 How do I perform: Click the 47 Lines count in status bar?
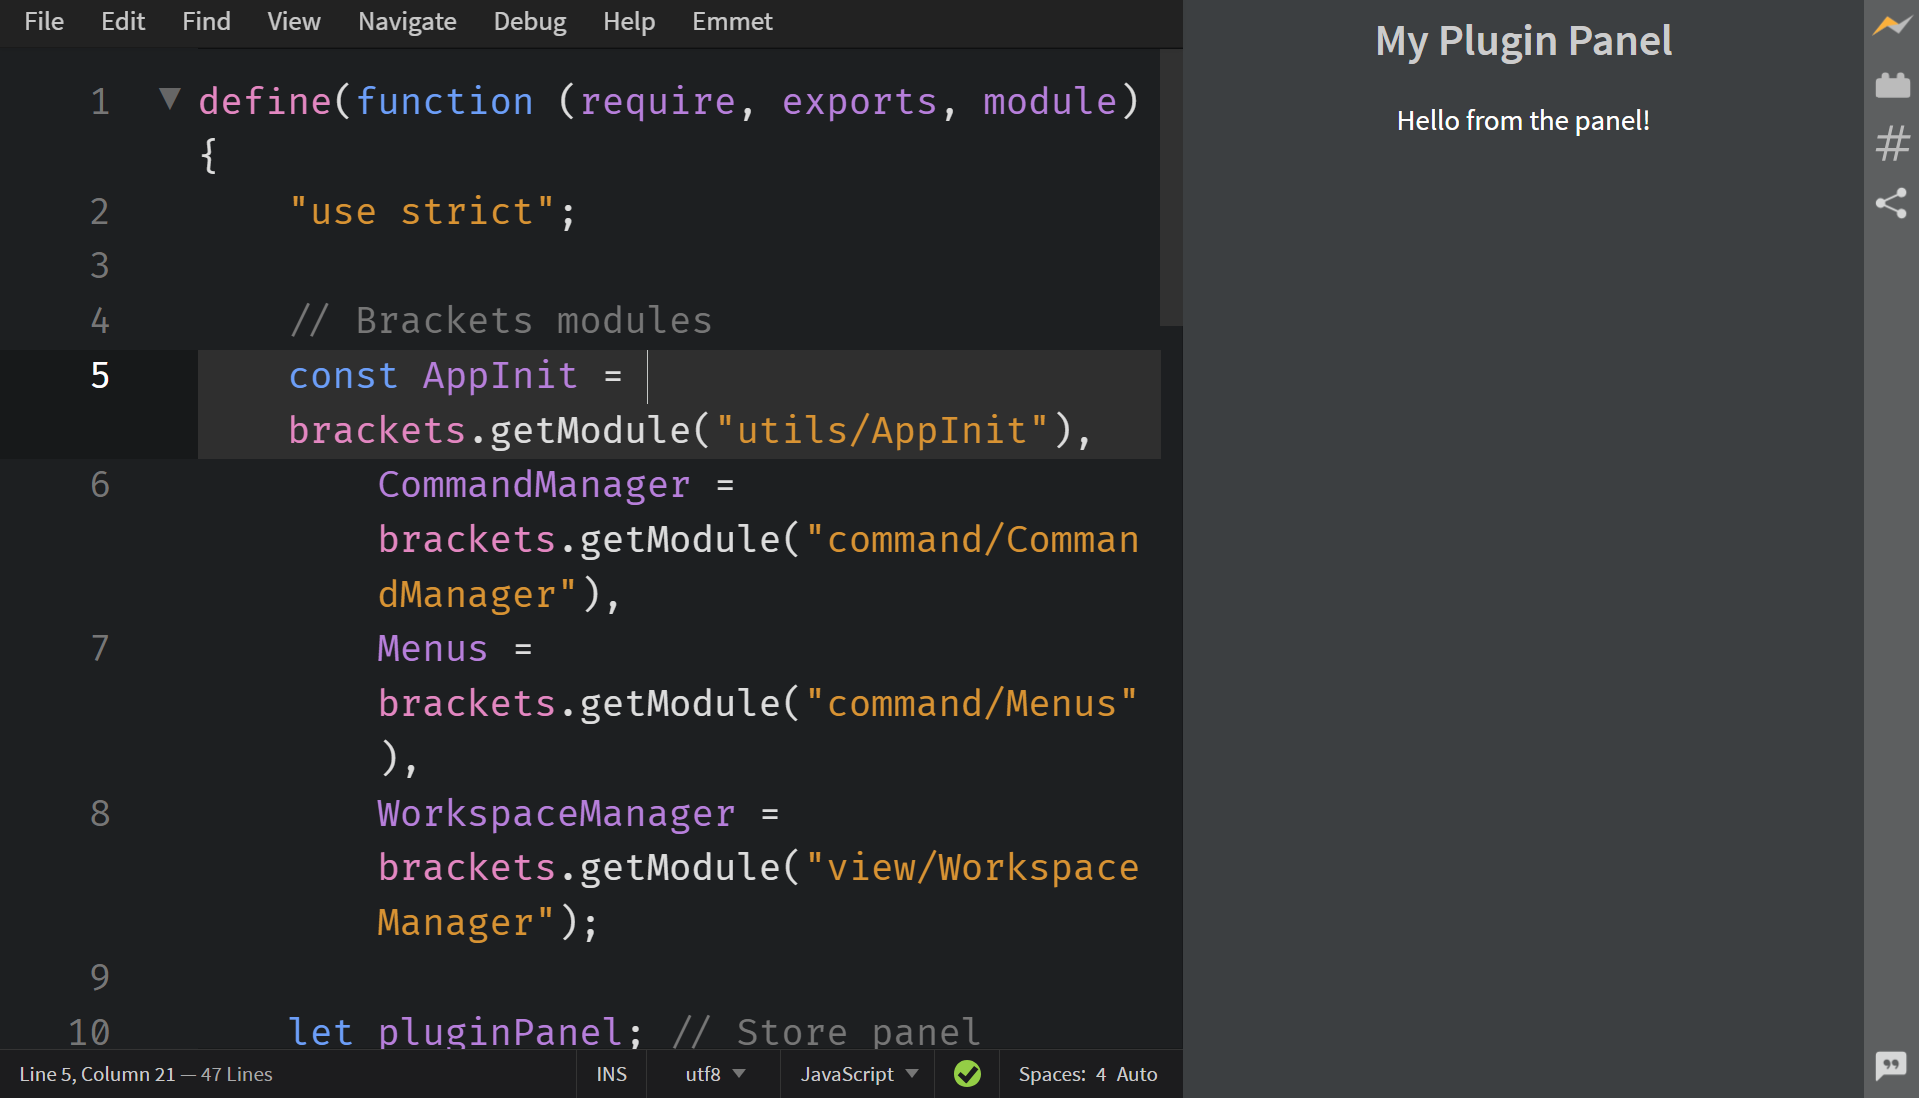tap(236, 1074)
